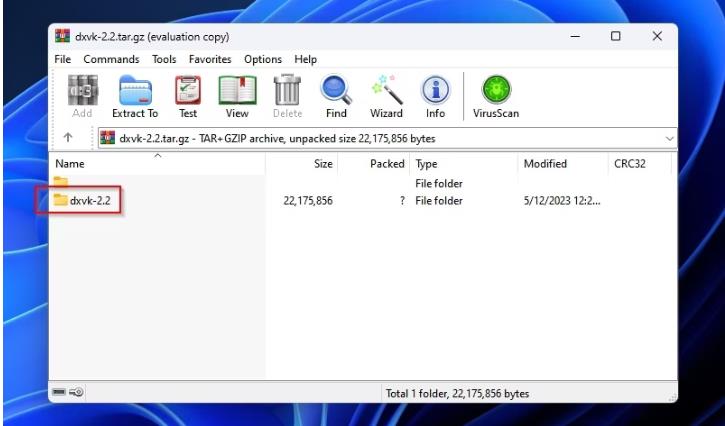The image size is (725, 426).
Task: Close the WinRAR window
Action: coord(657,36)
